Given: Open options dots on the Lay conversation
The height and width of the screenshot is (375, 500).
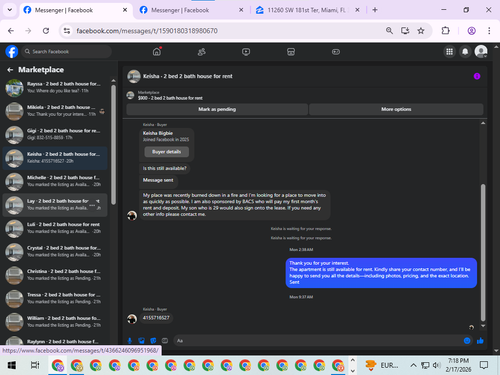Looking at the screenshot, I should pyautogui.click(x=92, y=205).
